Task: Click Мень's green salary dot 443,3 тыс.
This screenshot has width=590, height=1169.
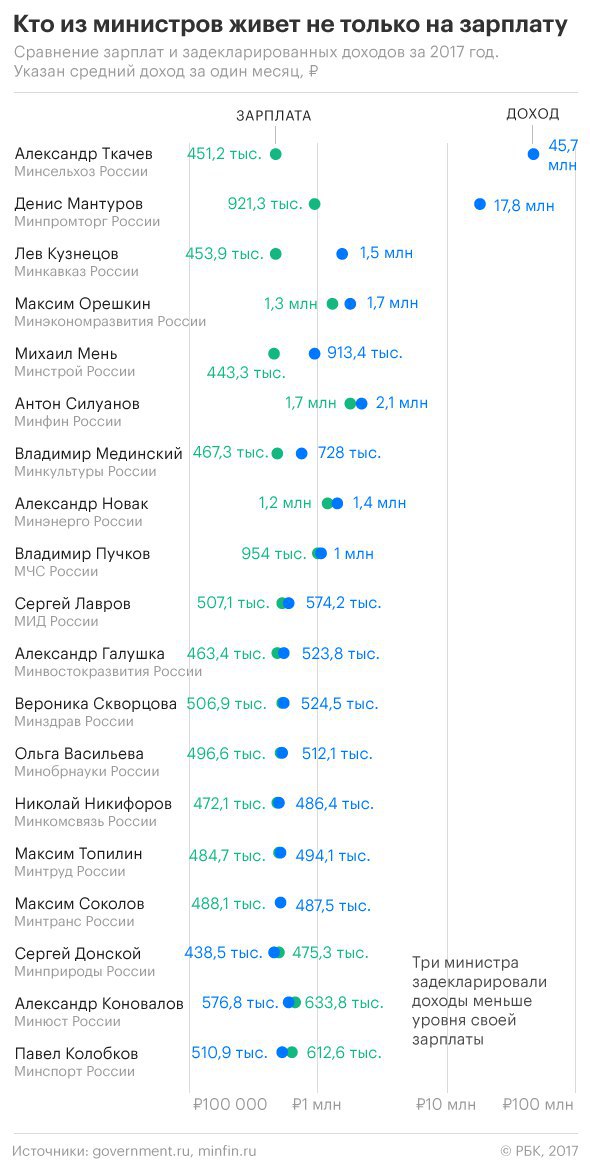Action: point(274,354)
